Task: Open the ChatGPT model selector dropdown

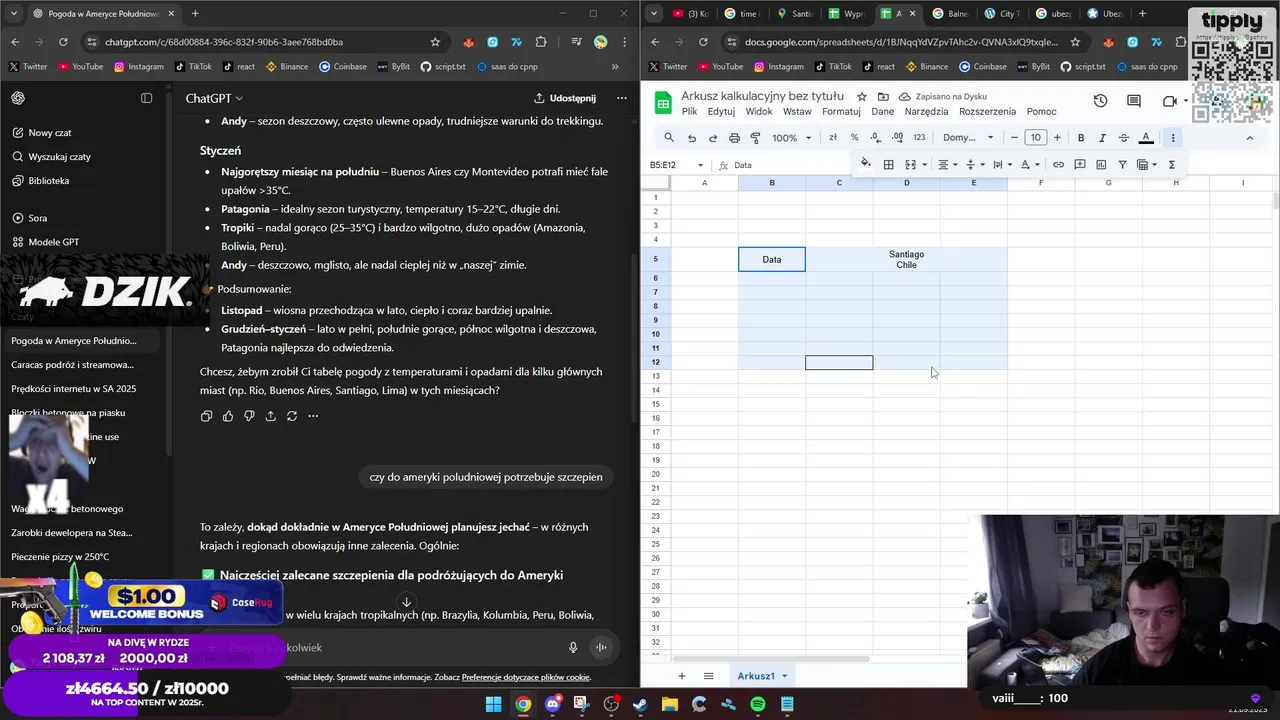Action: point(214,98)
